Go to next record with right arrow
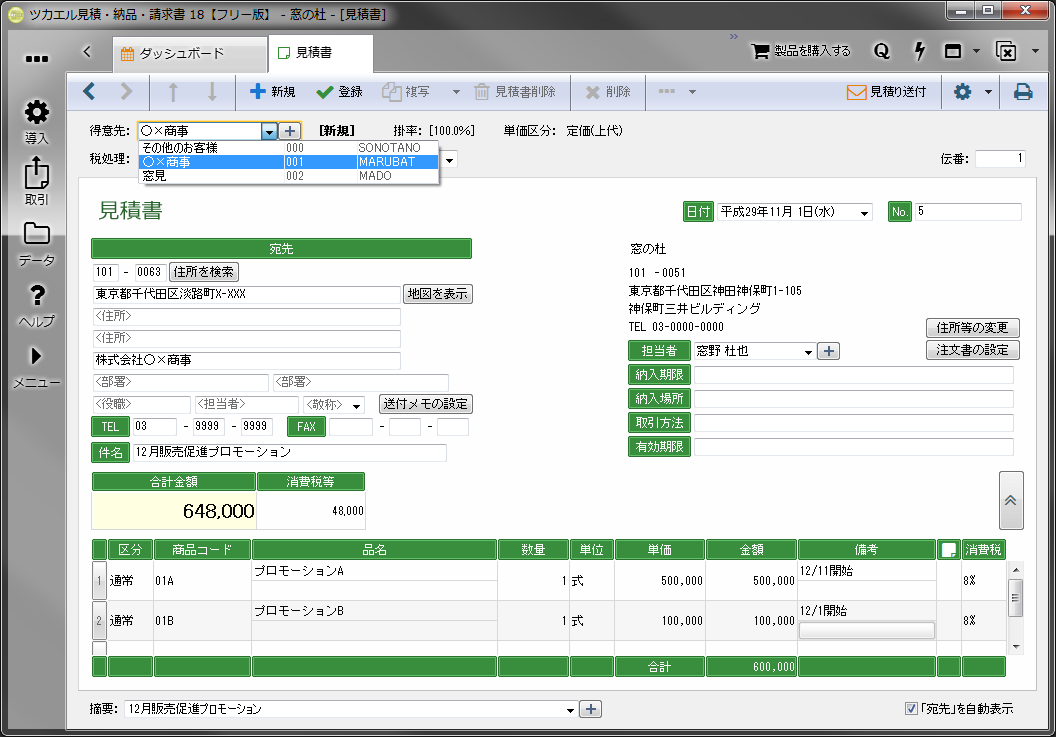 (126, 91)
